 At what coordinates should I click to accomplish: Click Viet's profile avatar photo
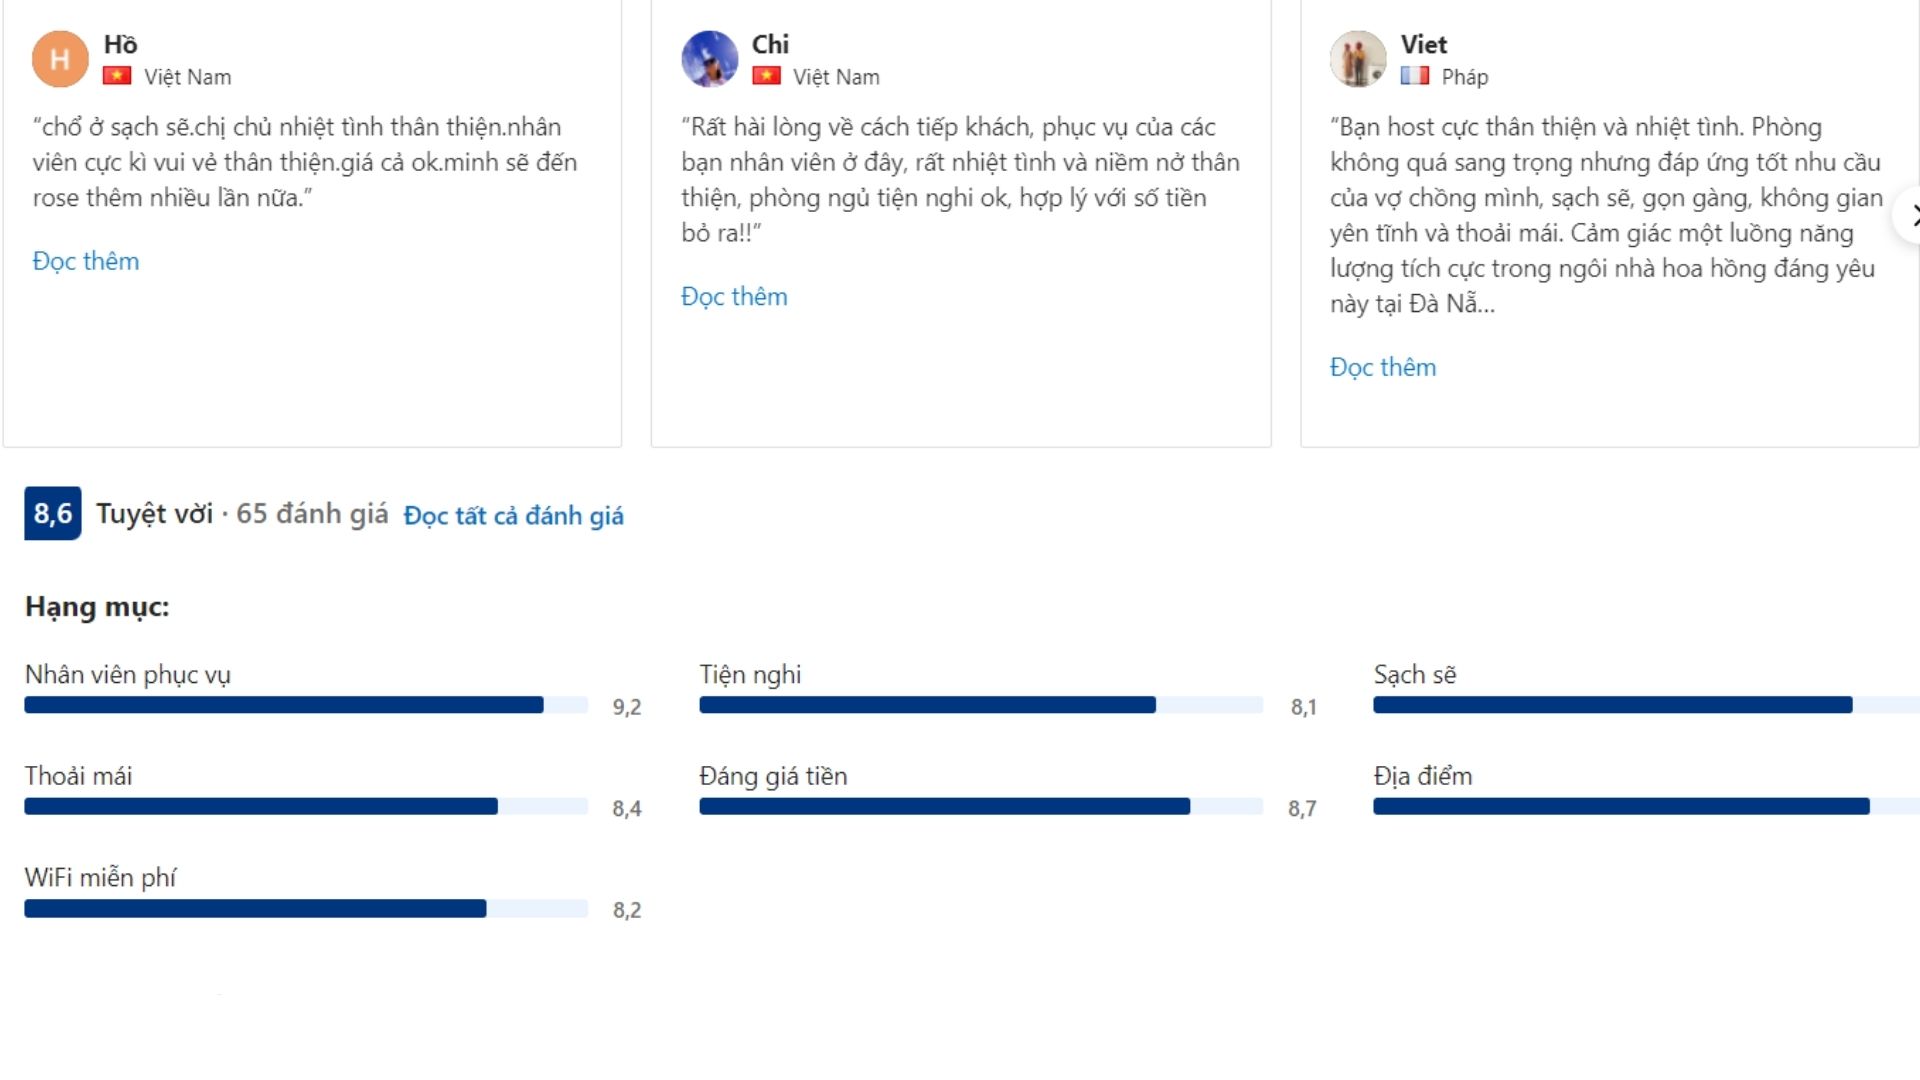click(1358, 59)
